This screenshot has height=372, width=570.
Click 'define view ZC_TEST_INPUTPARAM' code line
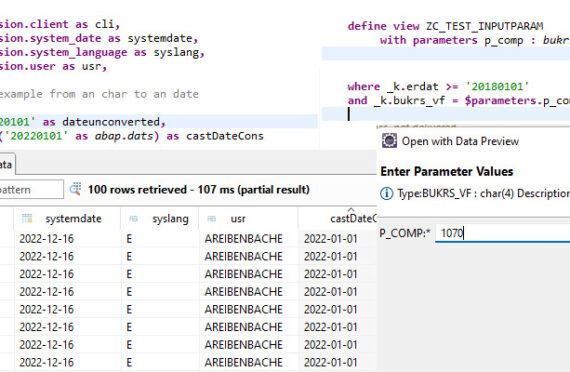point(445,26)
